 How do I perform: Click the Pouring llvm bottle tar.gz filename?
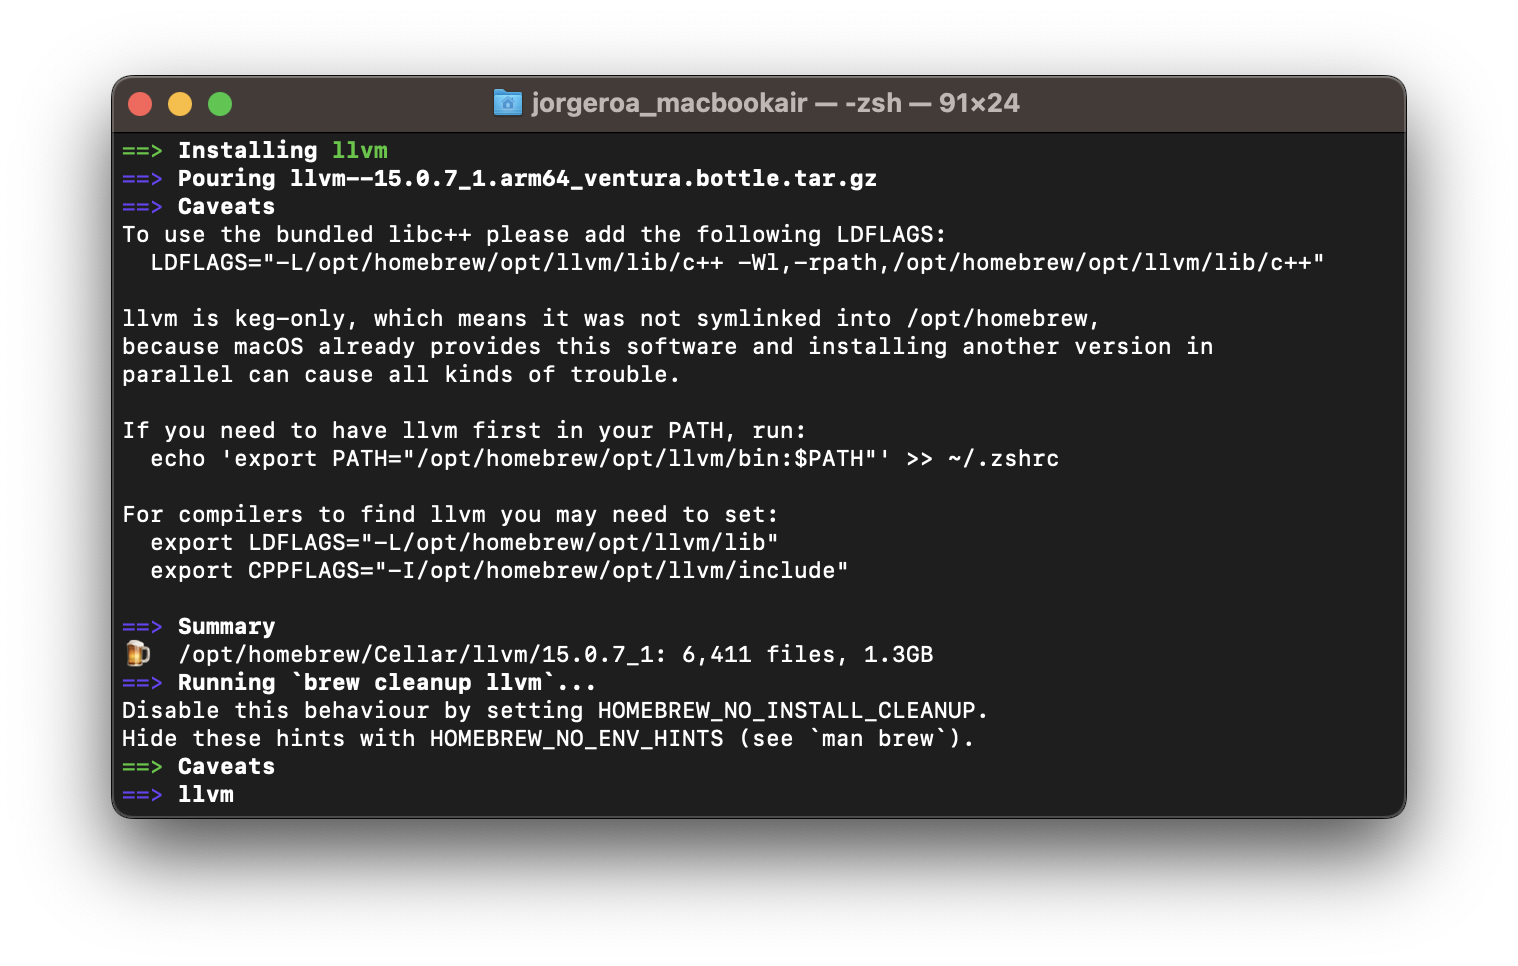[583, 178]
